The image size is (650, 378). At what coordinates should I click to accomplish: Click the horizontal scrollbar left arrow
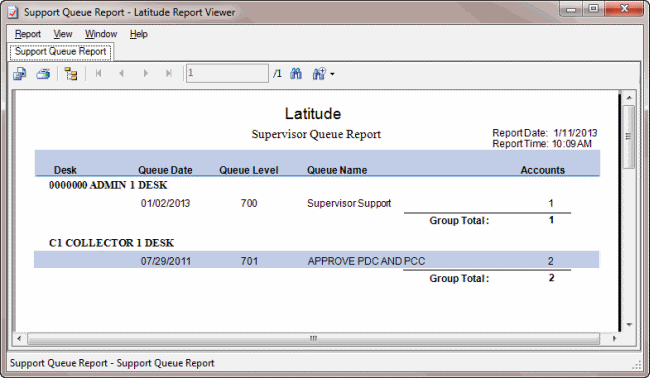19,339
